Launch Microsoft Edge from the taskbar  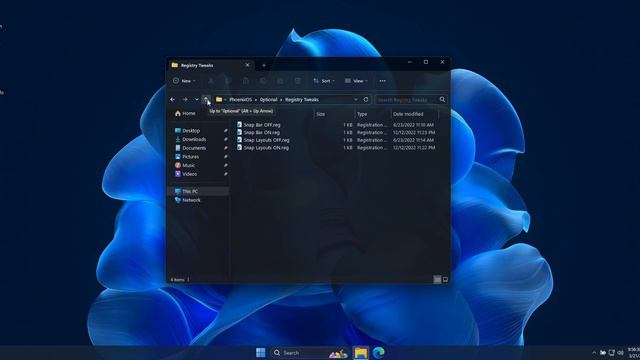(x=379, y=353)
